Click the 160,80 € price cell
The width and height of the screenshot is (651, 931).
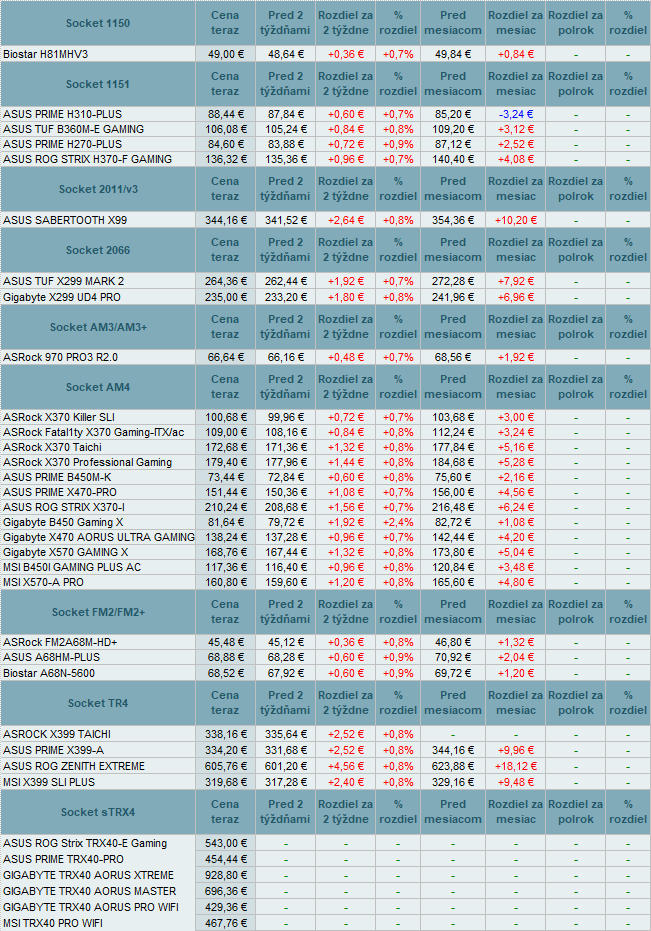tap(225, 582)
